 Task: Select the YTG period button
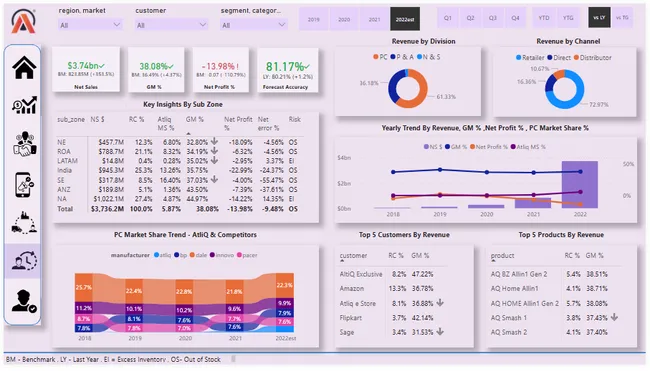pyautogui.click(x=568, y=18)
